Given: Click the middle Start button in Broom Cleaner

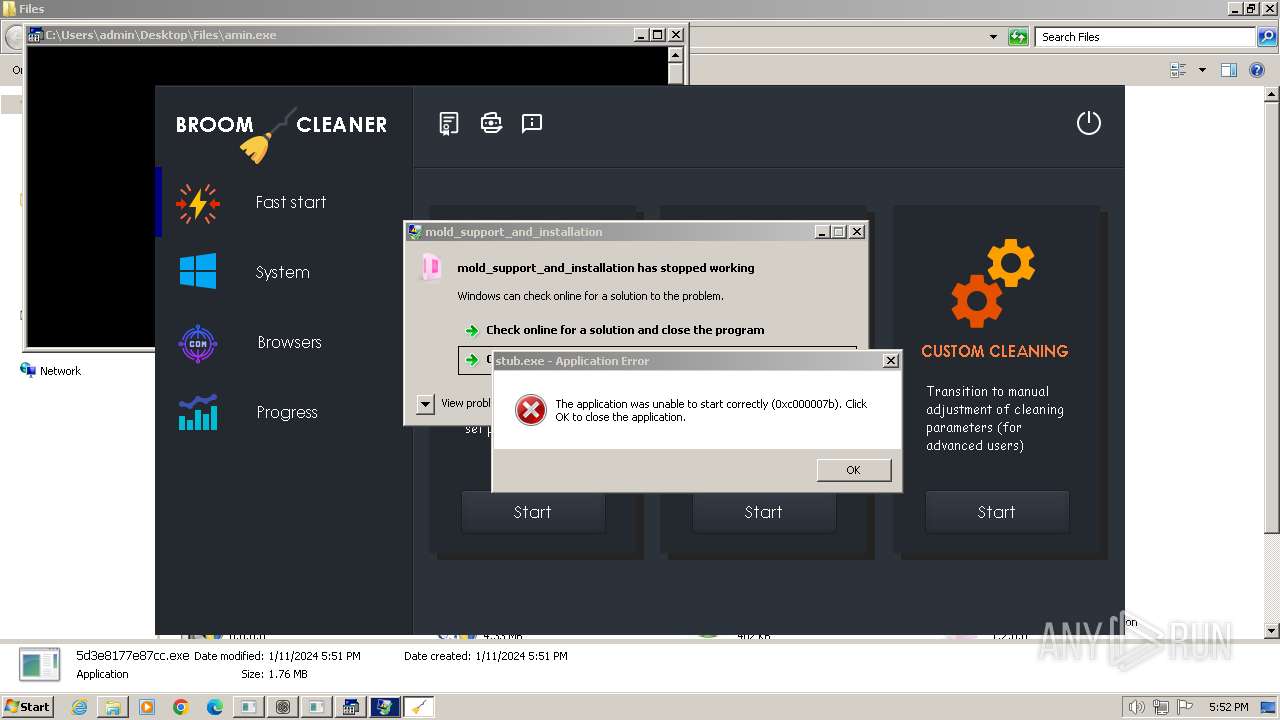Looking at the screenshot, I should (764, 512).
